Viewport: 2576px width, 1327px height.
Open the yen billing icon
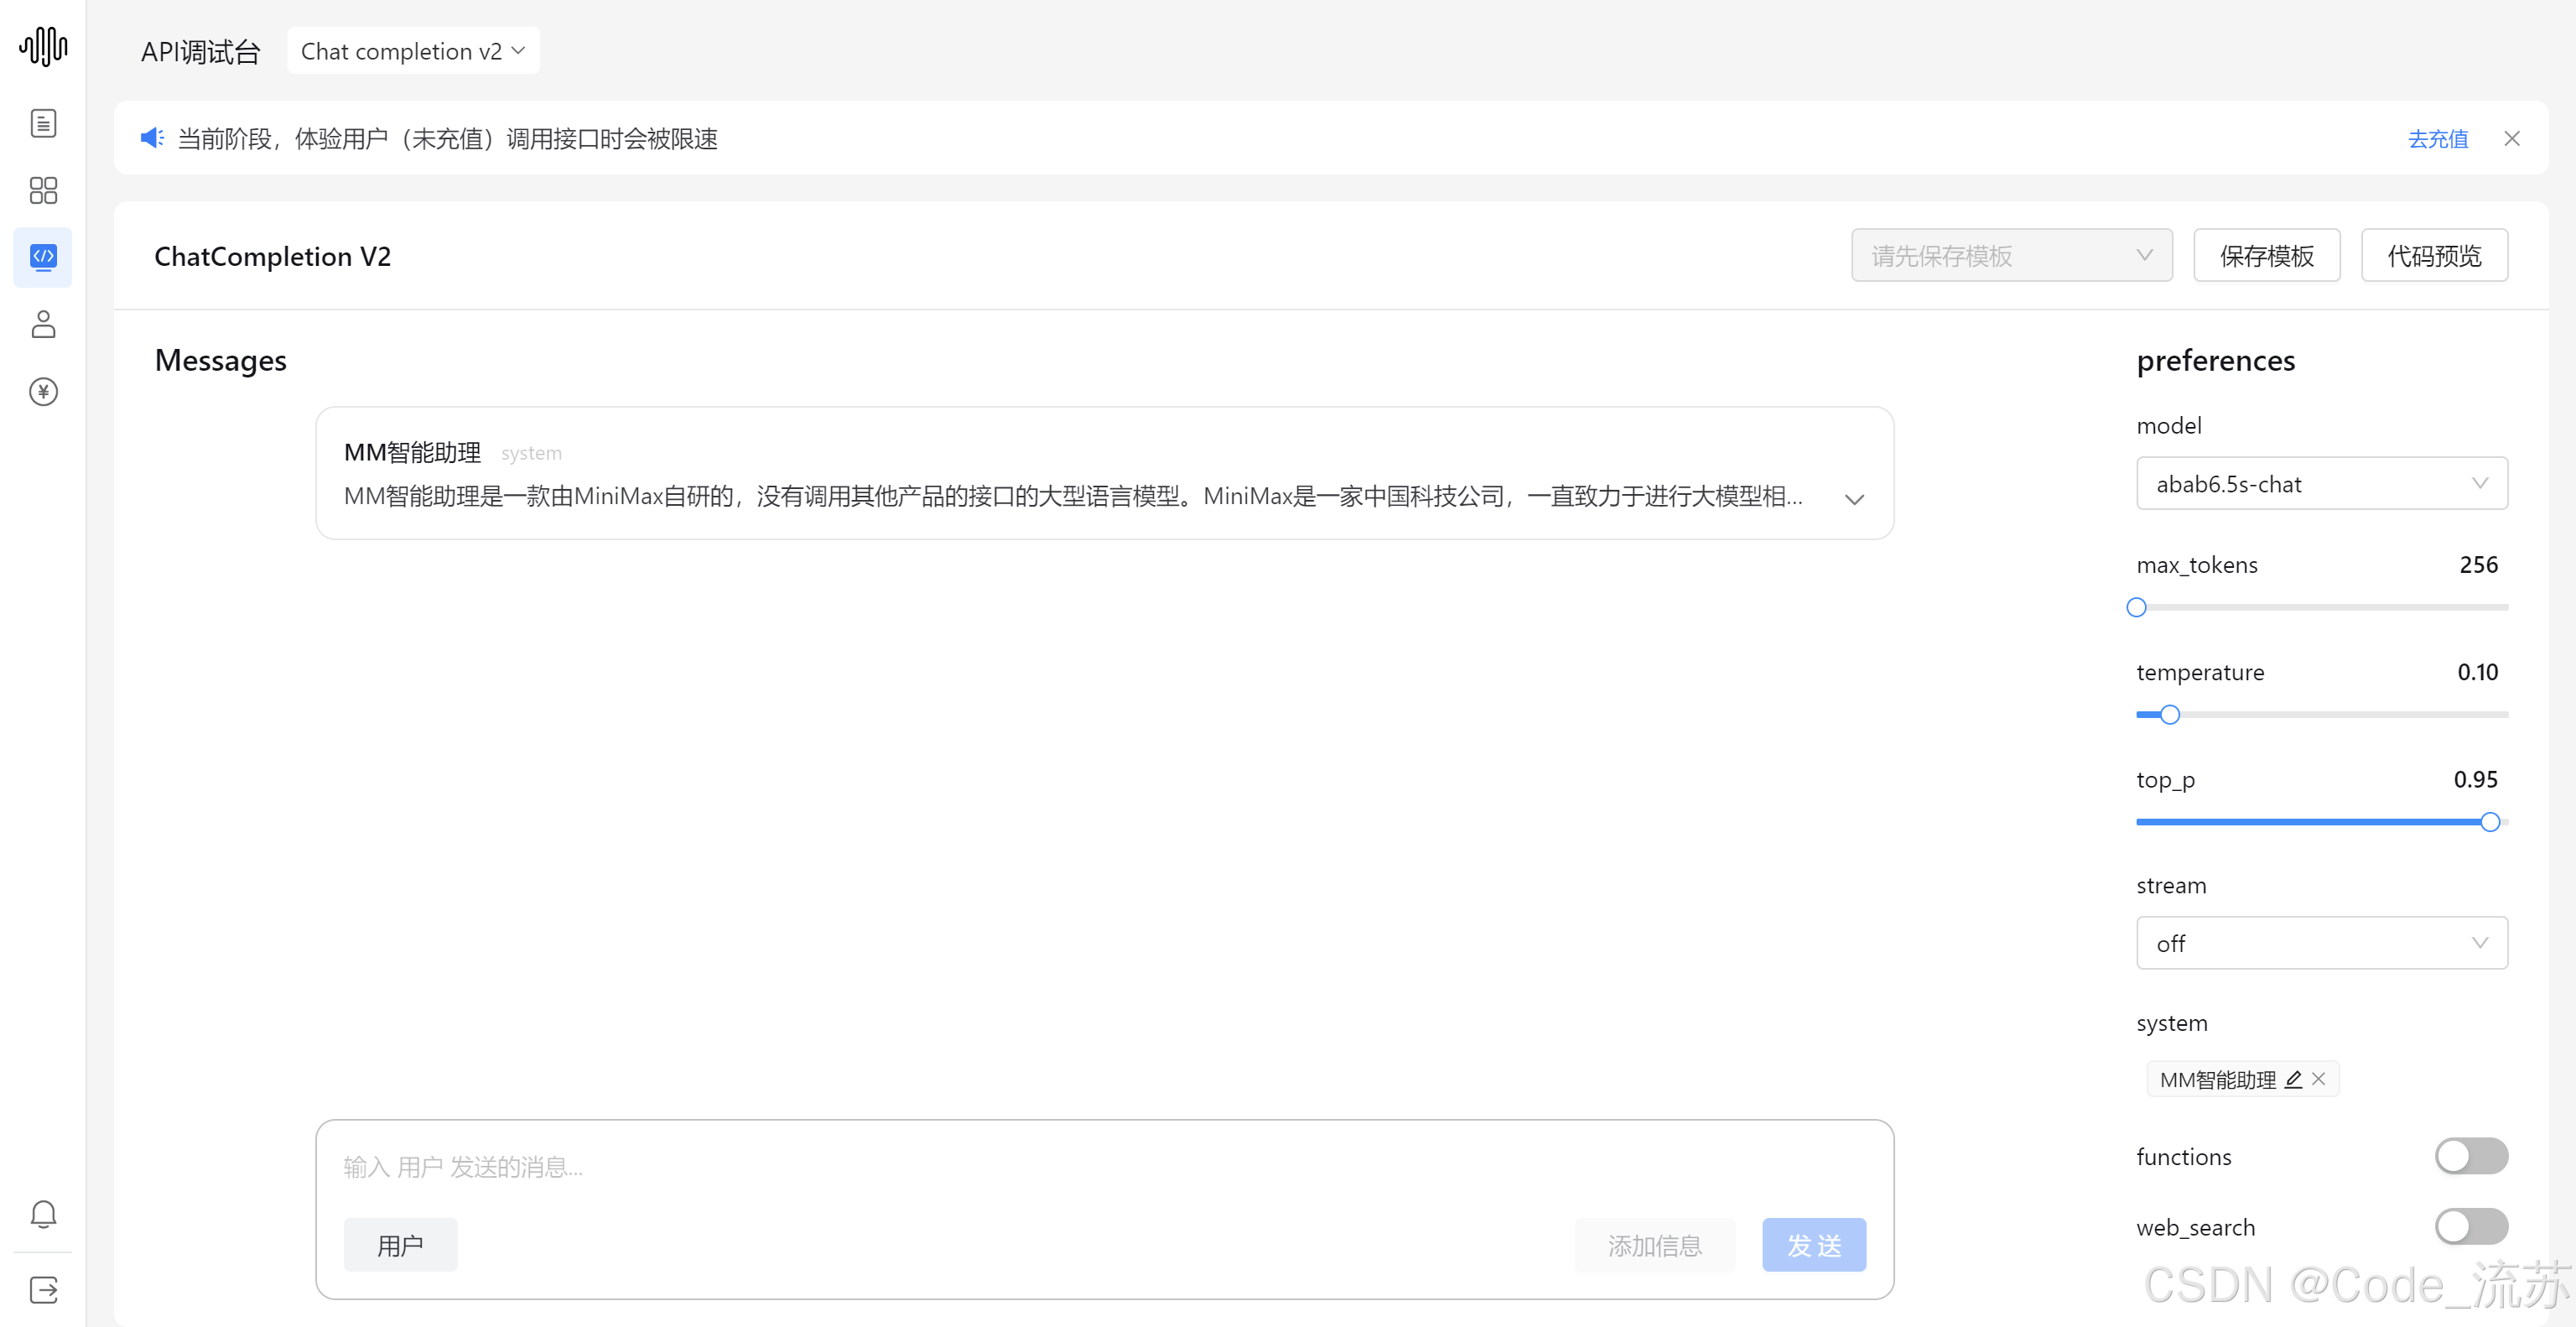(43, 391)
